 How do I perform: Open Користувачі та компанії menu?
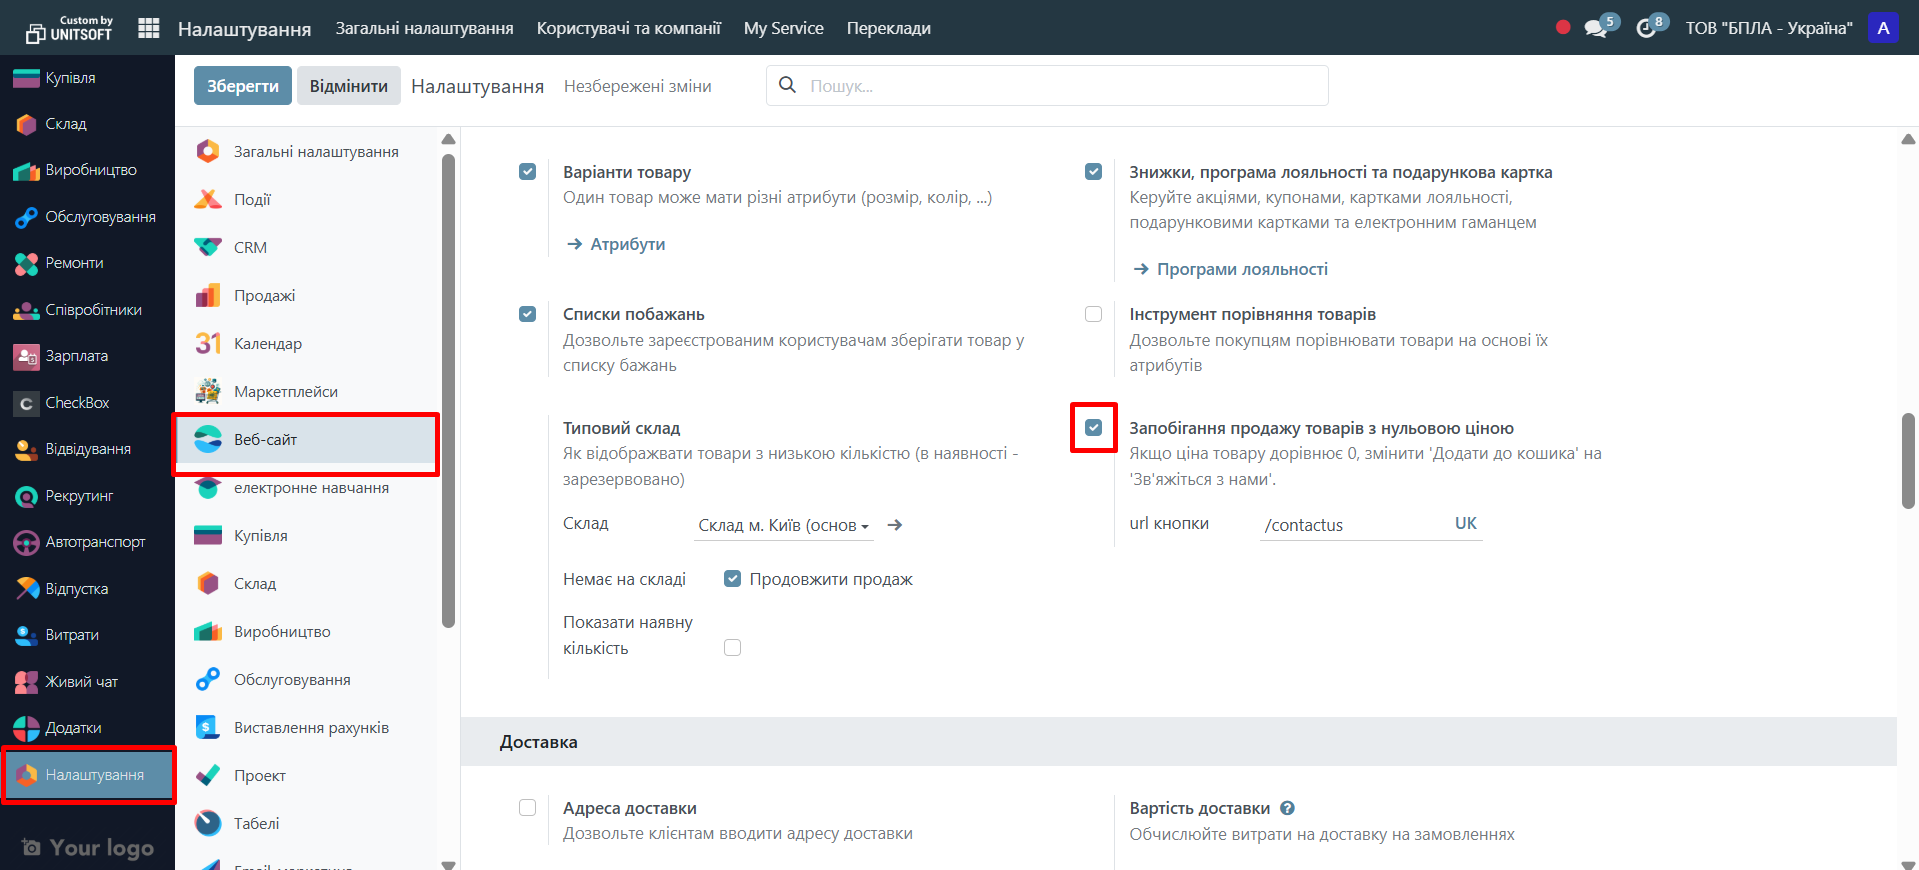pos(628,28)
